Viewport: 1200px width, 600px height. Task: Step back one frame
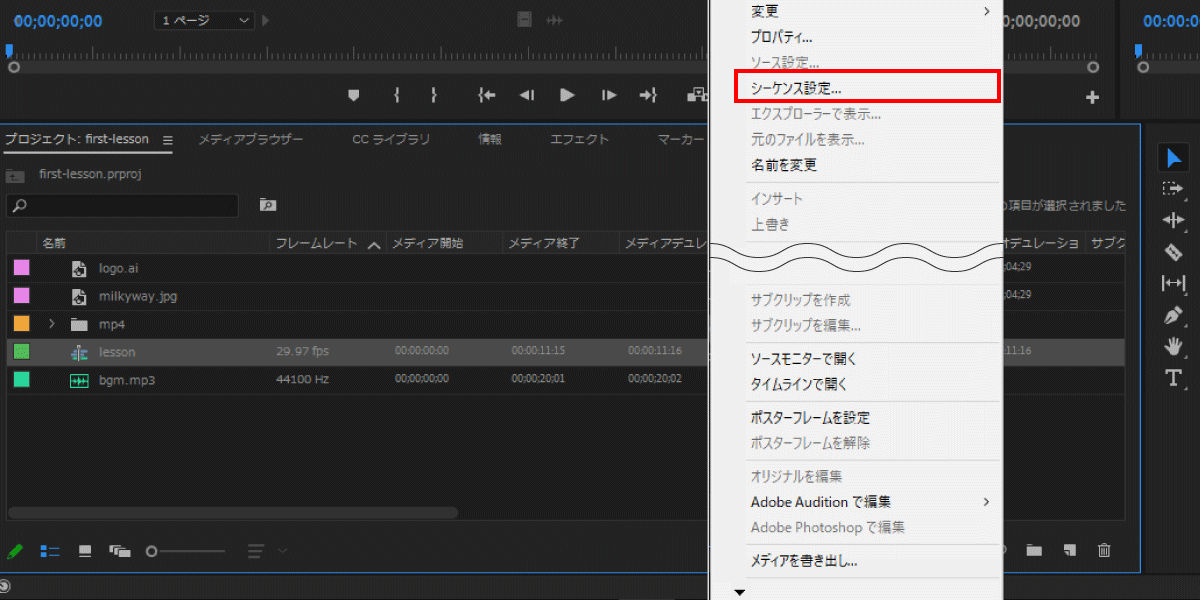(x=527, y=95)
